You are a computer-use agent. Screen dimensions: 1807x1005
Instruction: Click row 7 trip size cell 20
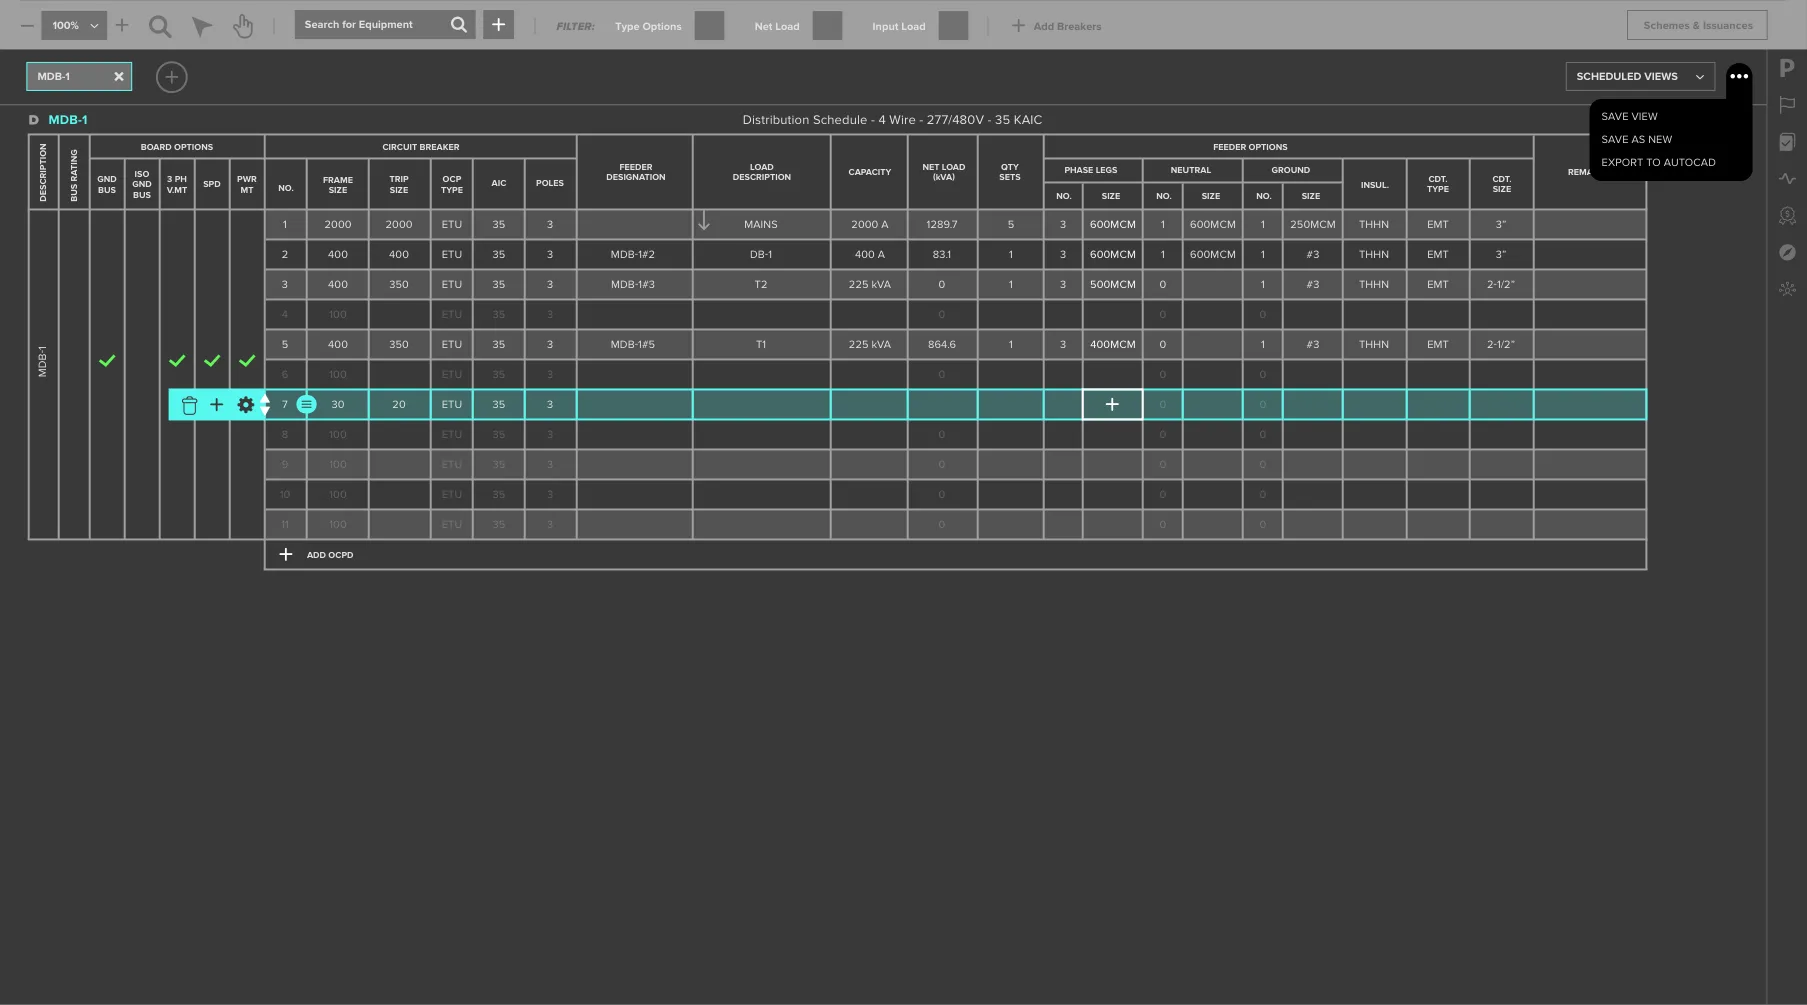[399, 405]
